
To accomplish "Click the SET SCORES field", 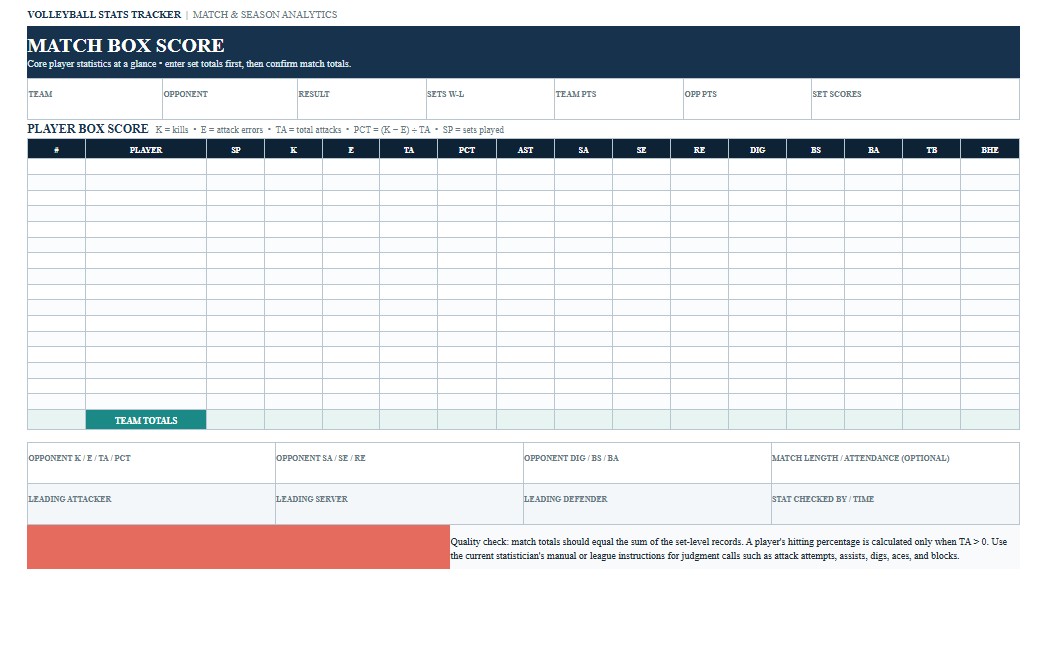I will tap(915, 99).
